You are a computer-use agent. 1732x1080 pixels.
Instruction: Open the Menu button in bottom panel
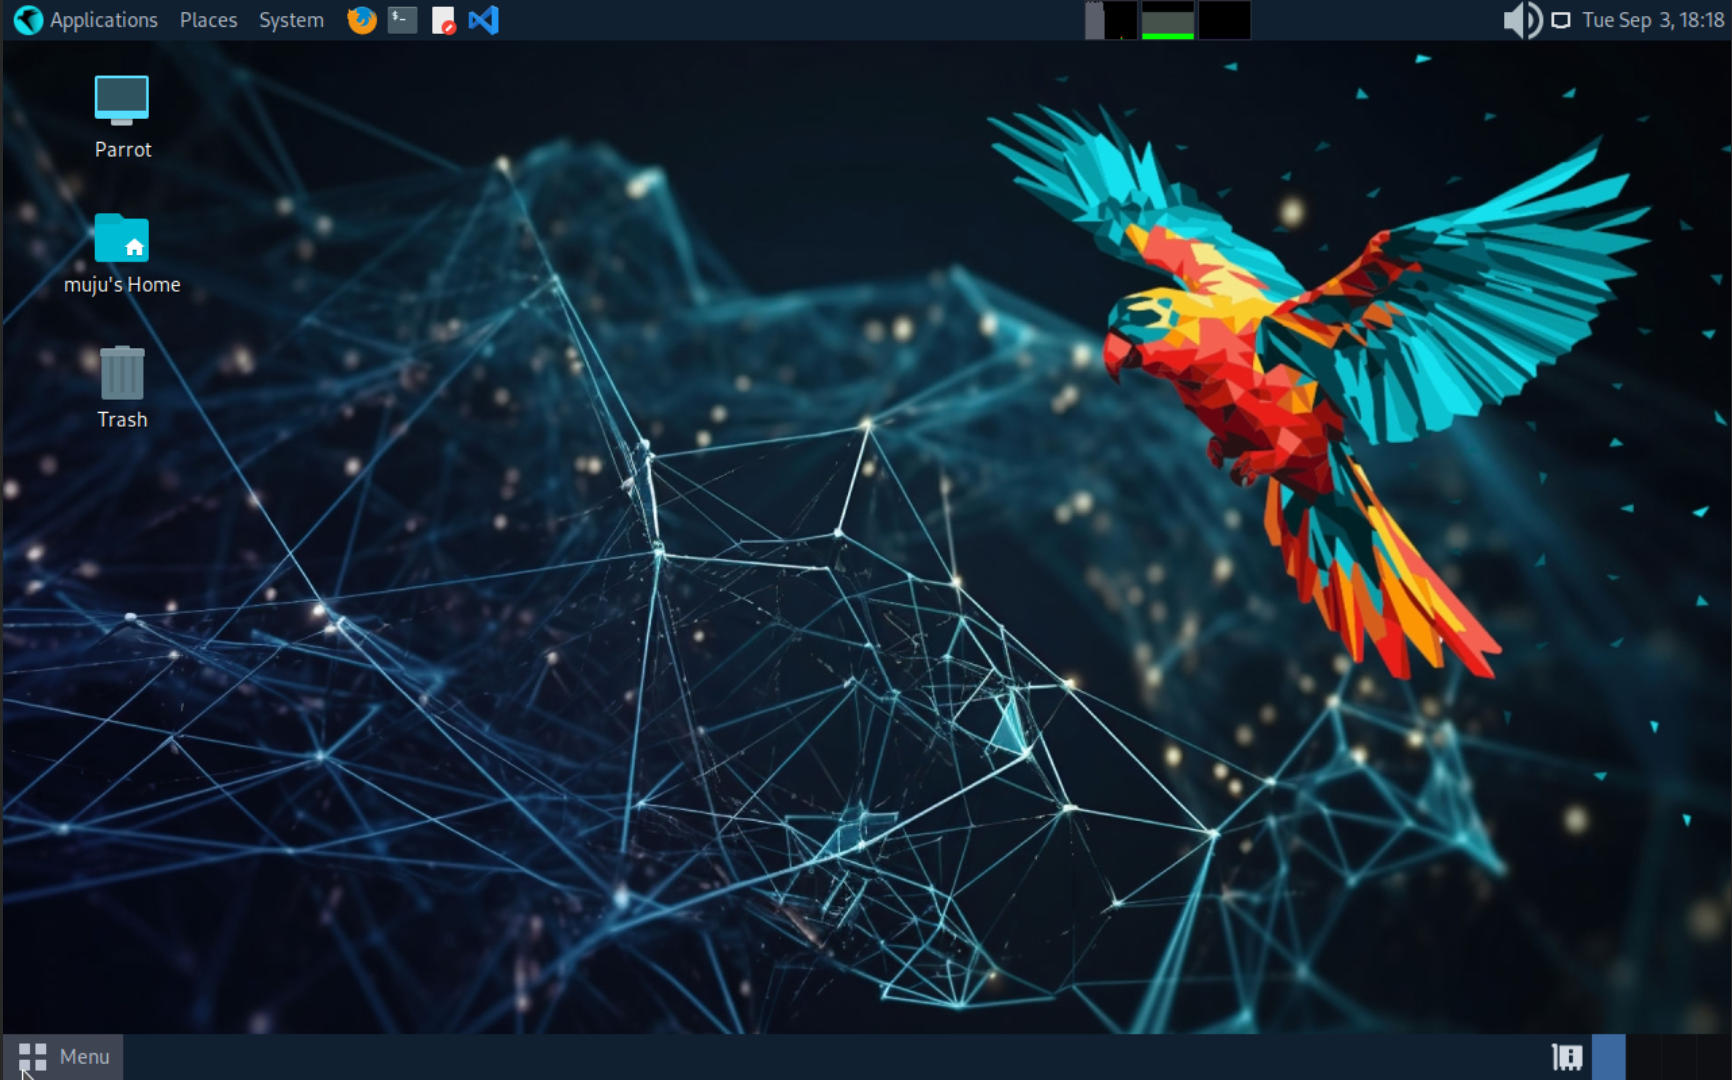(x=64, y=1057)
